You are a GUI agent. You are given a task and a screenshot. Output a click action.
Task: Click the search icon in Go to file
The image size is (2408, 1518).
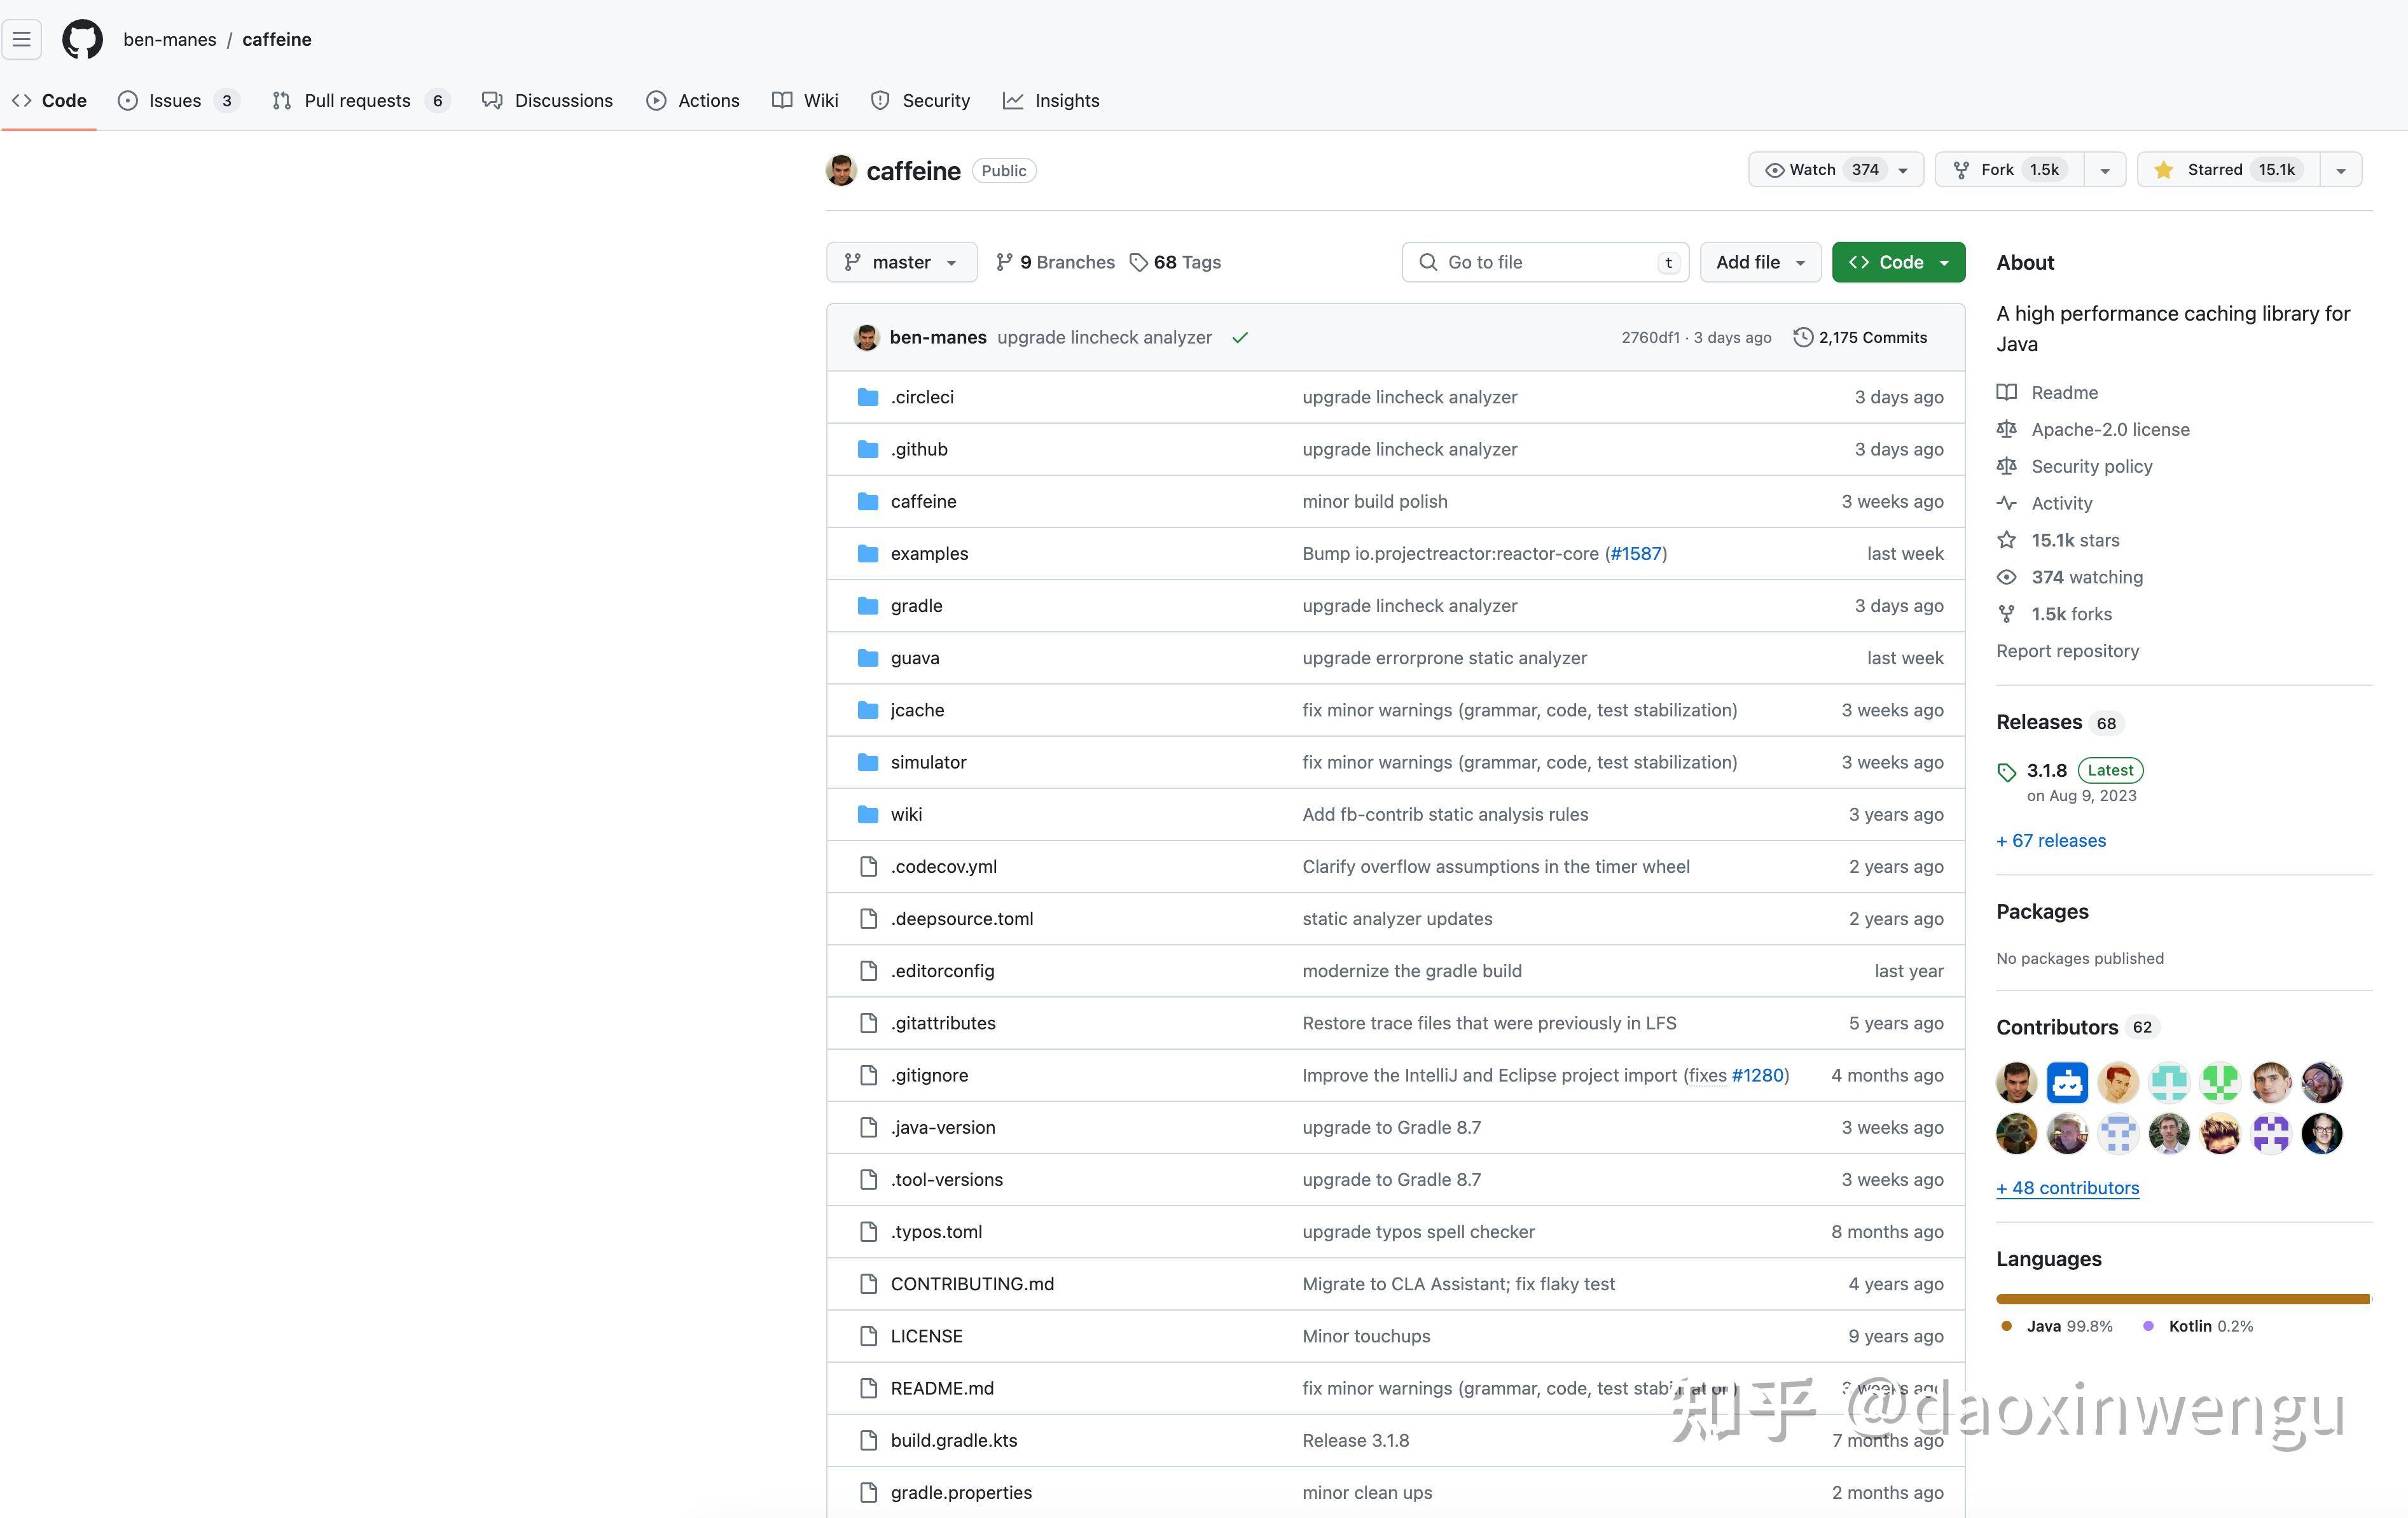coord(1428,262)
